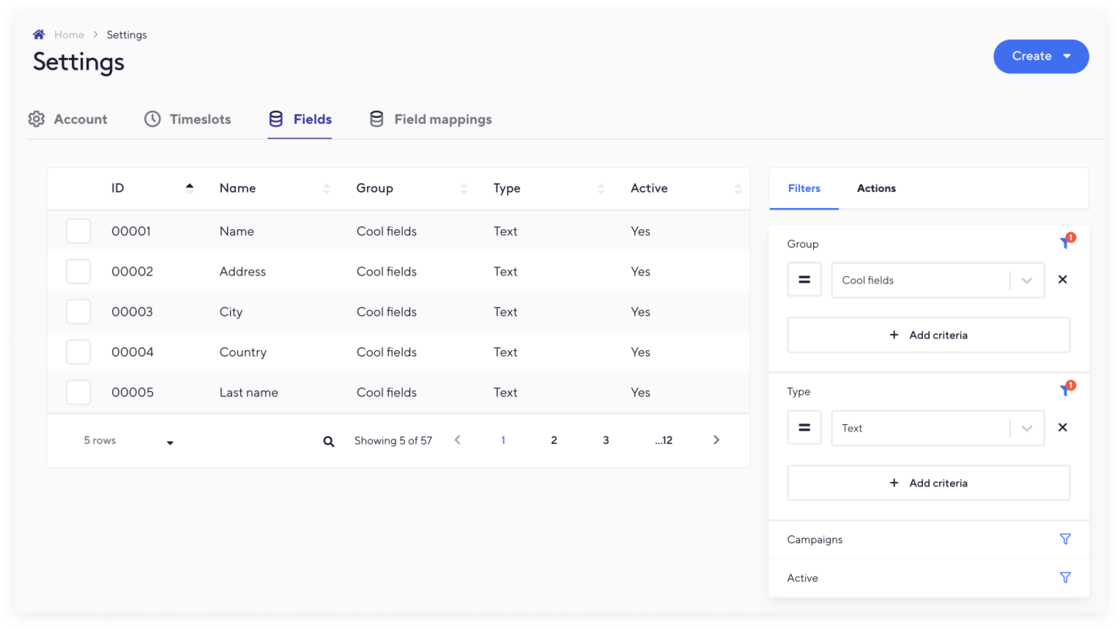Open the Cool fields group dropdown
The image size is (1120, 630).
click(x=937, y=280)
